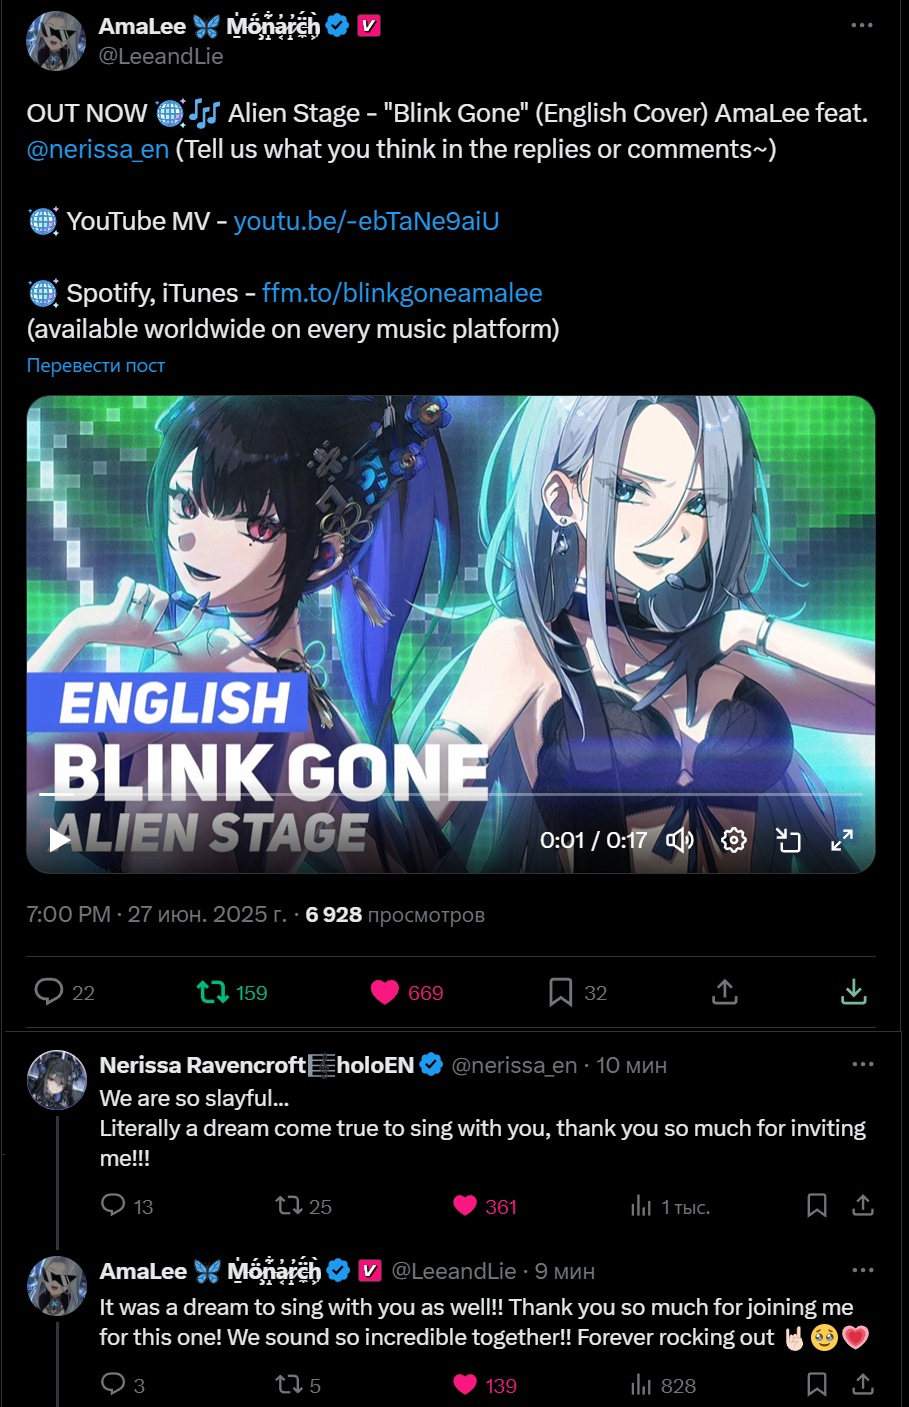Translate the post via Перевести пост
This screenshot has height=1407, width=909.
[96, 365]
